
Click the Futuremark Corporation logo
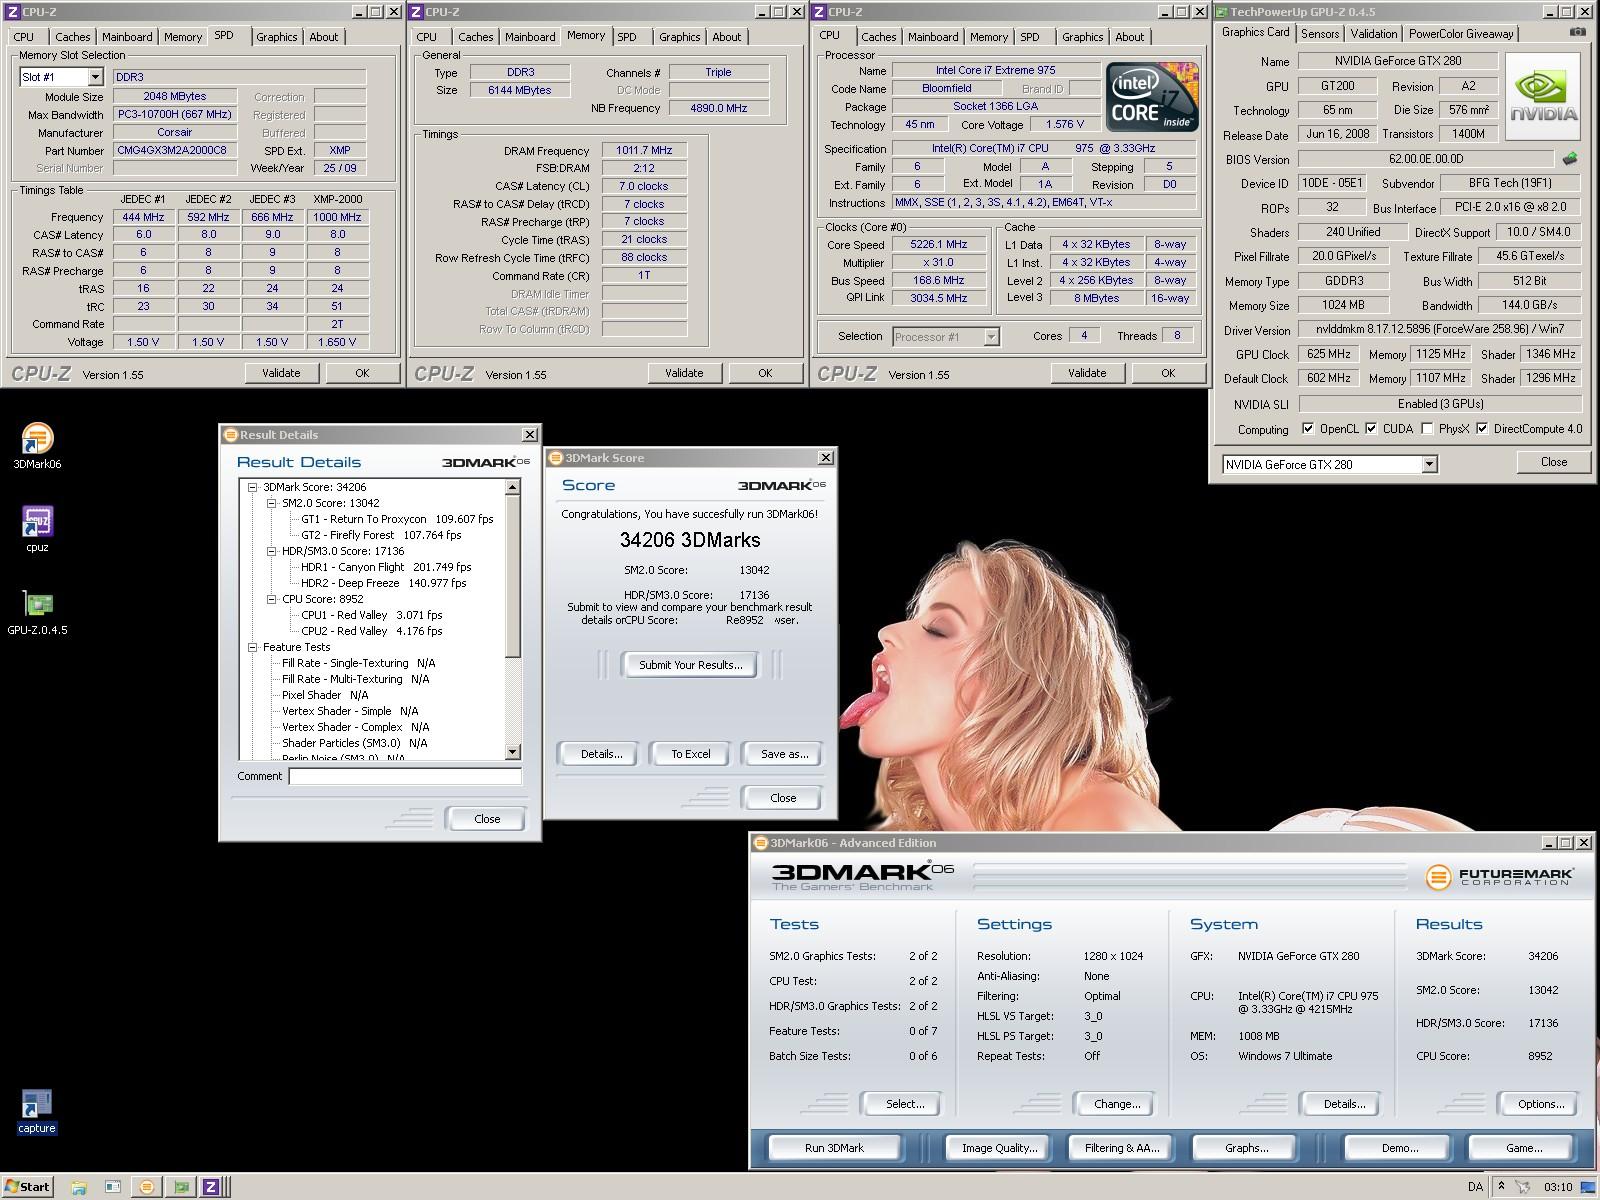1500,877
